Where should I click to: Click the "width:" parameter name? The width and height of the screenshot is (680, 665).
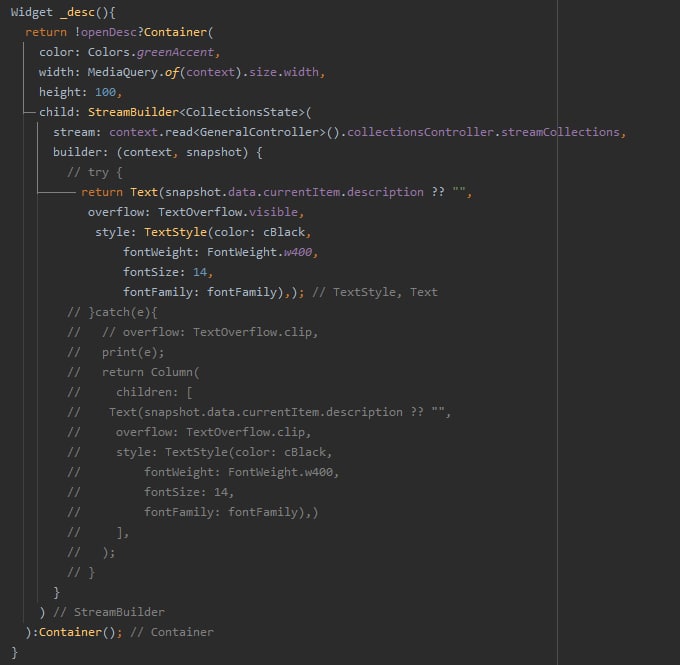[60, 72]
